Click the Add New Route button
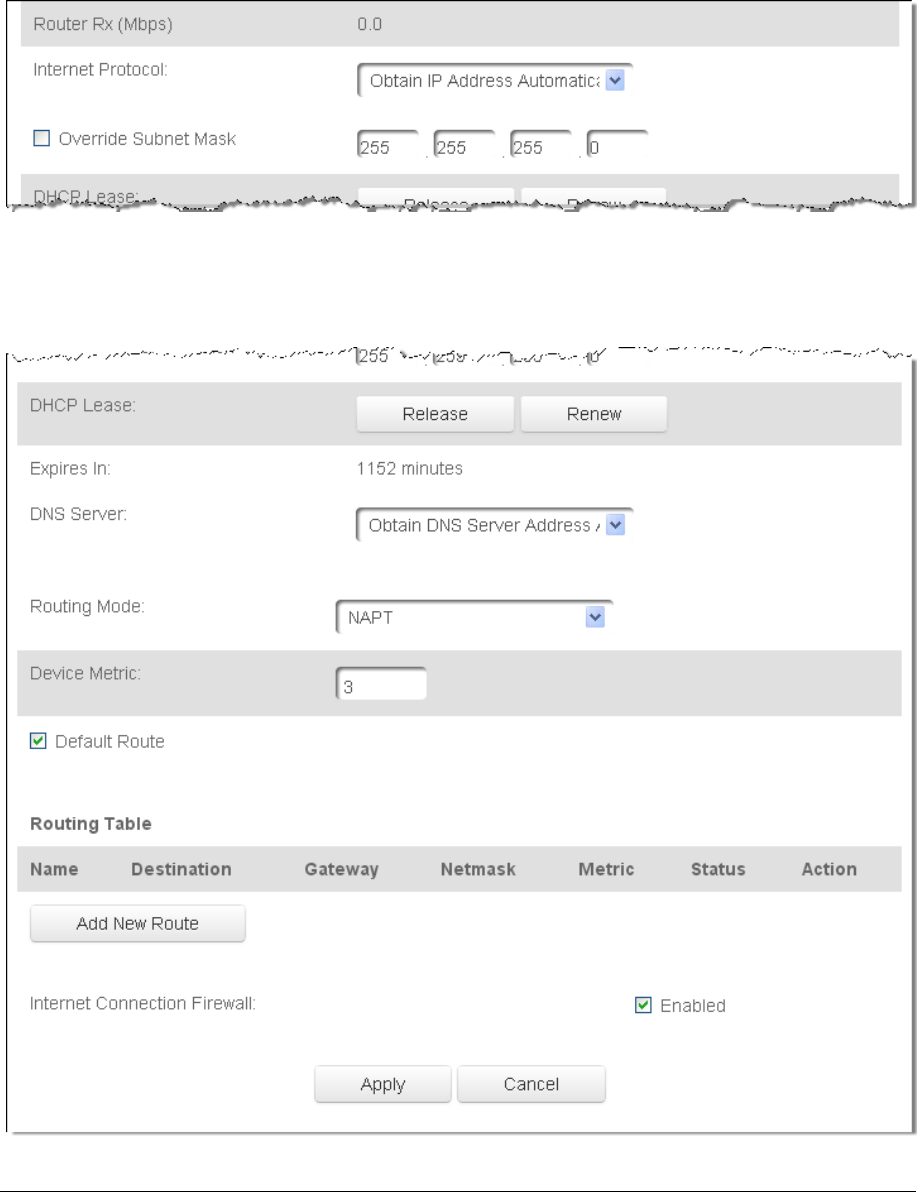 tap(138, 923)
